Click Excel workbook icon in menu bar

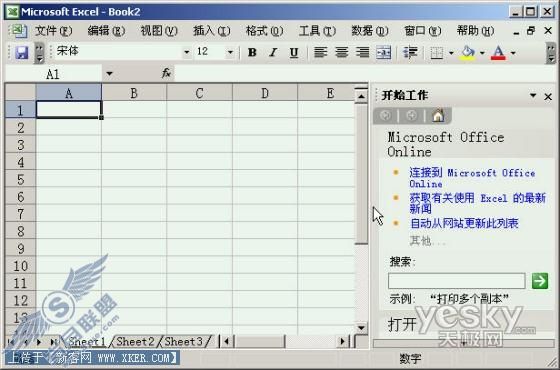18,31
